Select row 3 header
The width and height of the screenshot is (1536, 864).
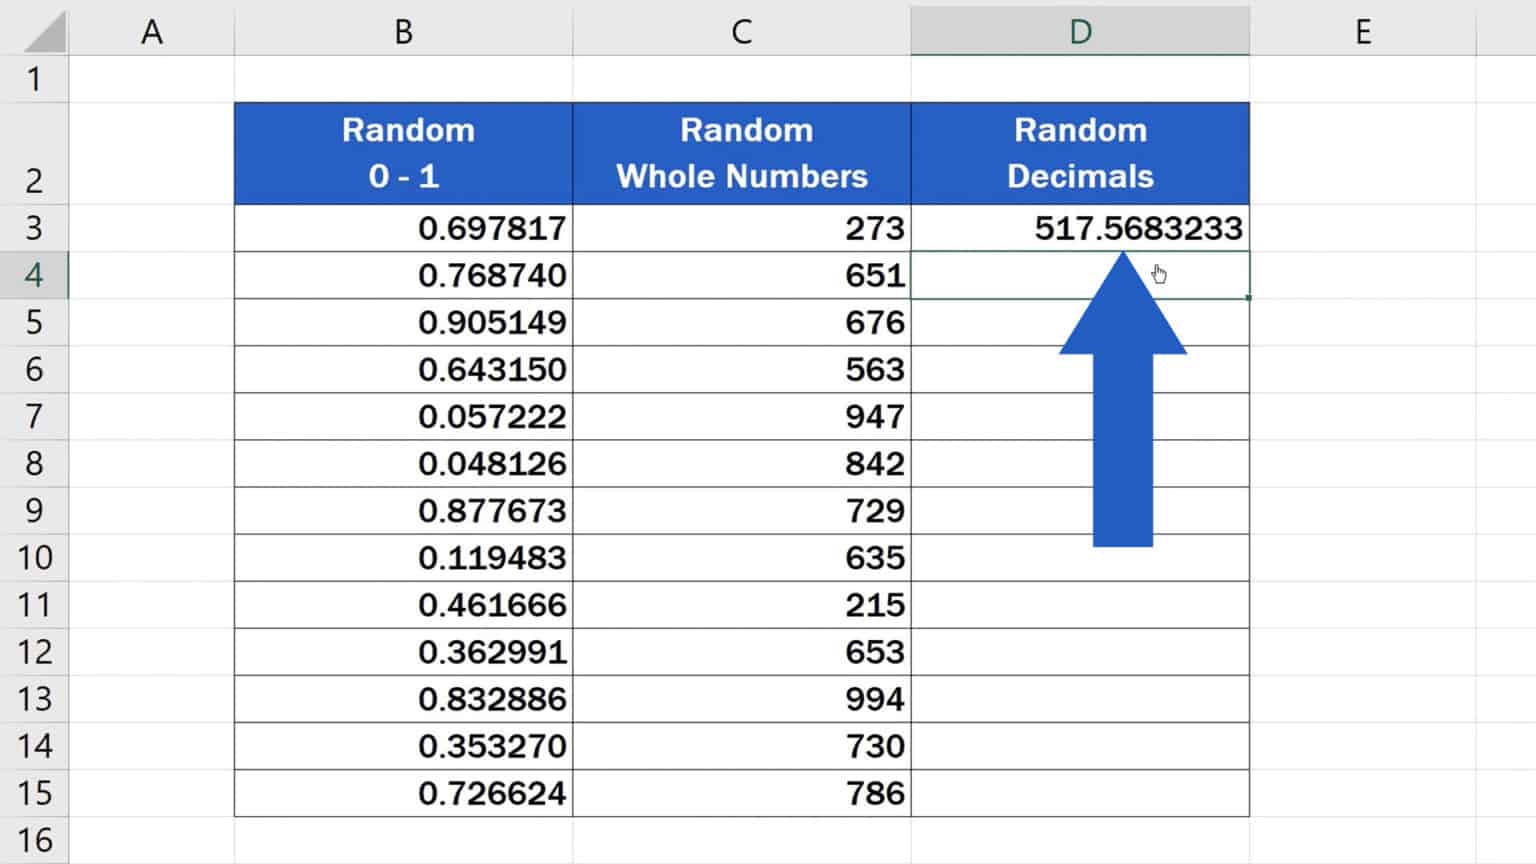pyautogui.click(x=34, y=228)
